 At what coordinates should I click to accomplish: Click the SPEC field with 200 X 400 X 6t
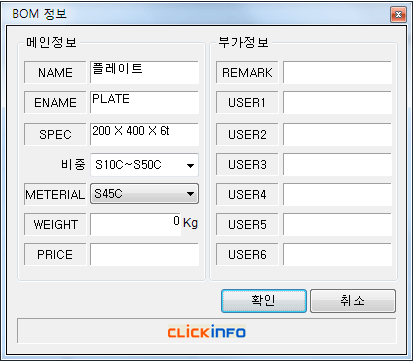point(144,134)
